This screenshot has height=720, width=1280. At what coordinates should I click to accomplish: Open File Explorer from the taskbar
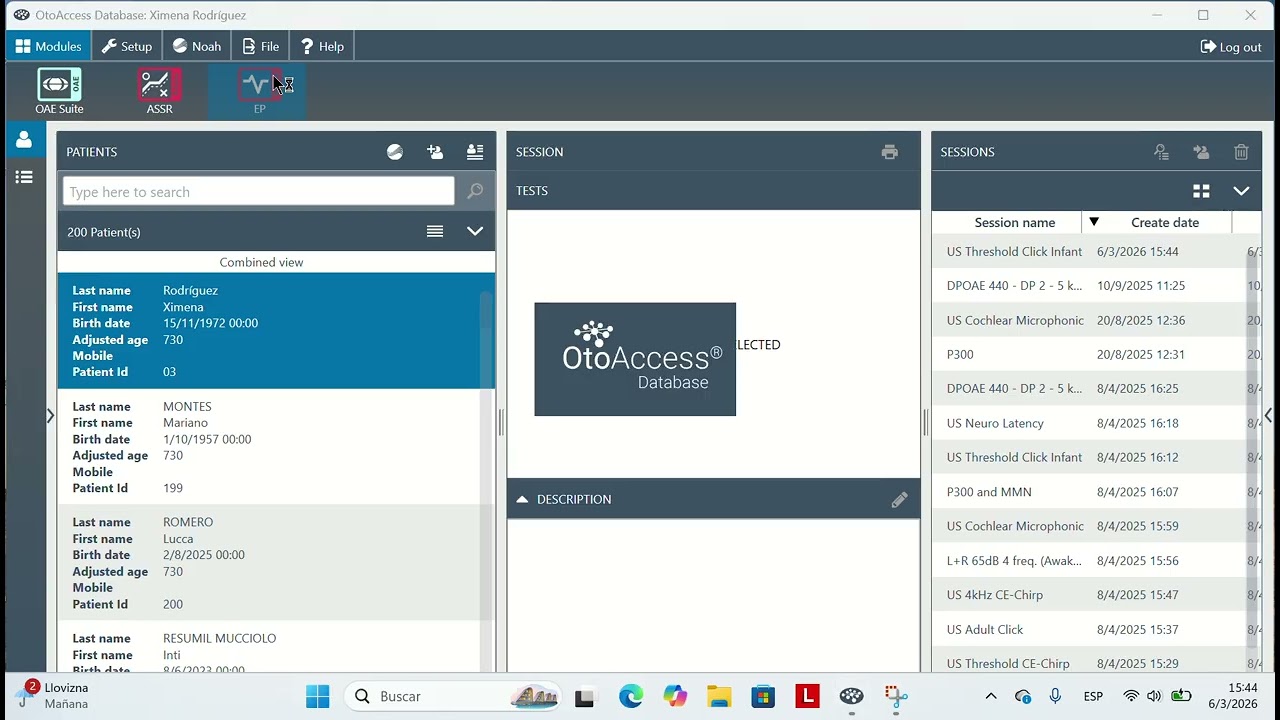tap(719, 696)
